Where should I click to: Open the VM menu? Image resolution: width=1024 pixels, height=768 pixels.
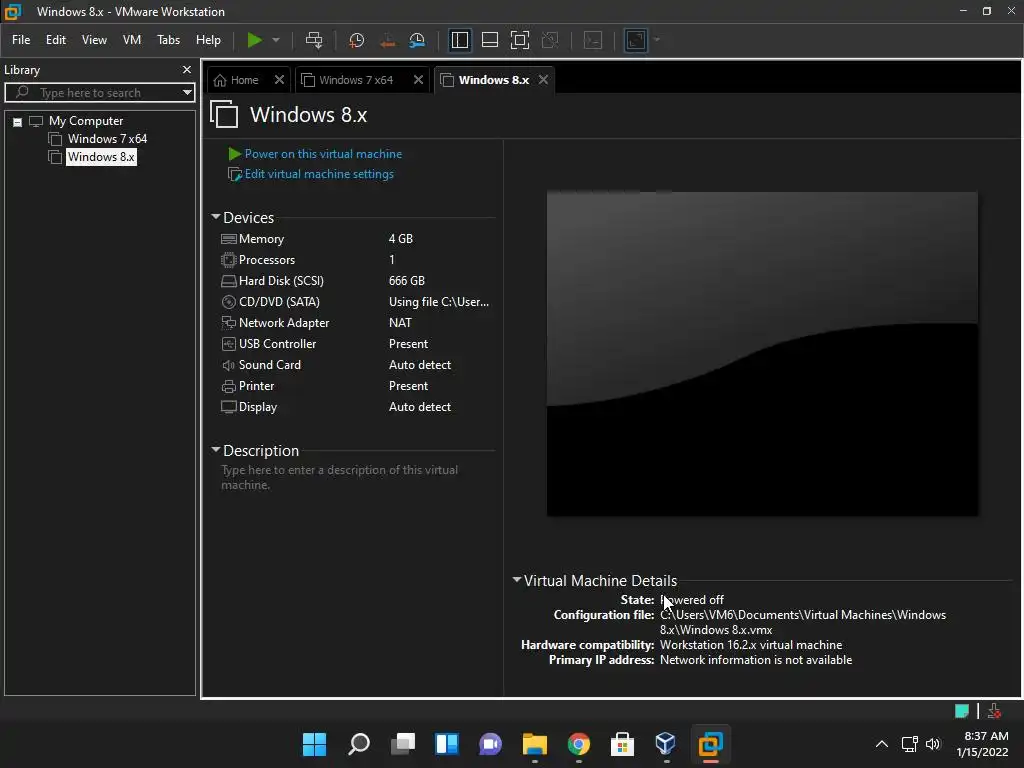click(x=132, y=40)
